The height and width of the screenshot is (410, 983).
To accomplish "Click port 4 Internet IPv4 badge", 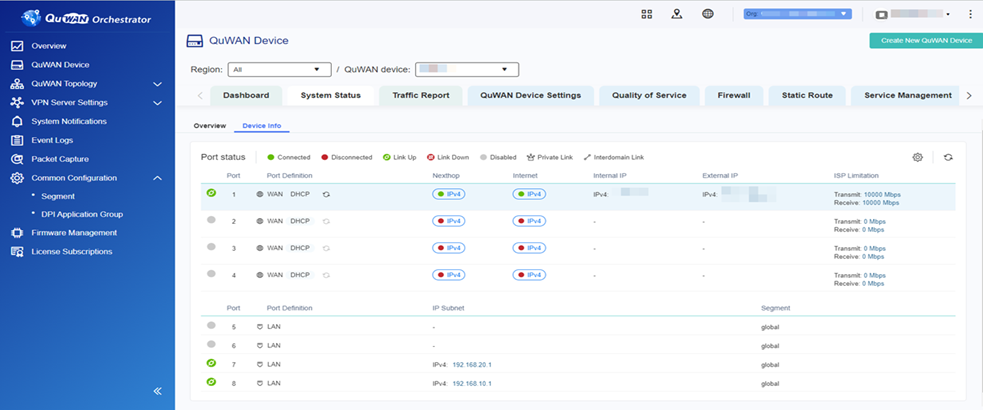I will click(529, 275).
